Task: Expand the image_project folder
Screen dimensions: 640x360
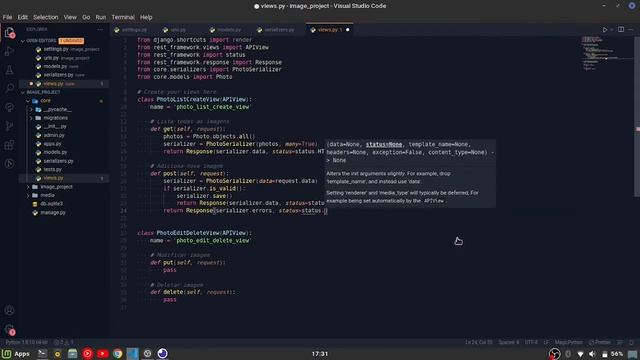Action: (x=28, y=187)
